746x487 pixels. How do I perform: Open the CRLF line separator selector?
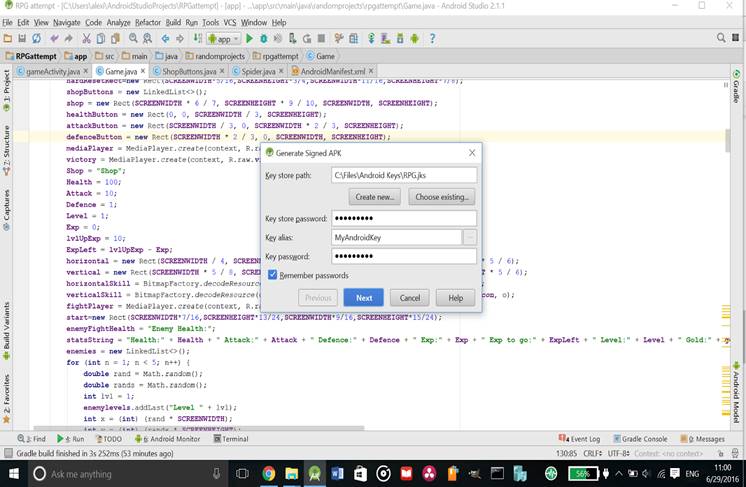pyautogui.click(x=592, y=454)
